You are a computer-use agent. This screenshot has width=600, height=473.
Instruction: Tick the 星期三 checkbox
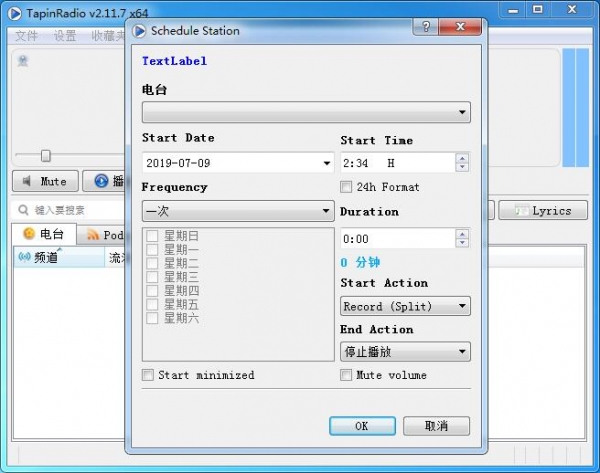(152, 277)
